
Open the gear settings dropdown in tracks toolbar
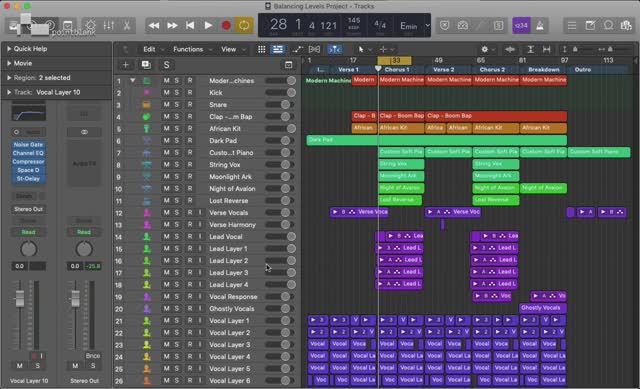(x=487, y=49)
